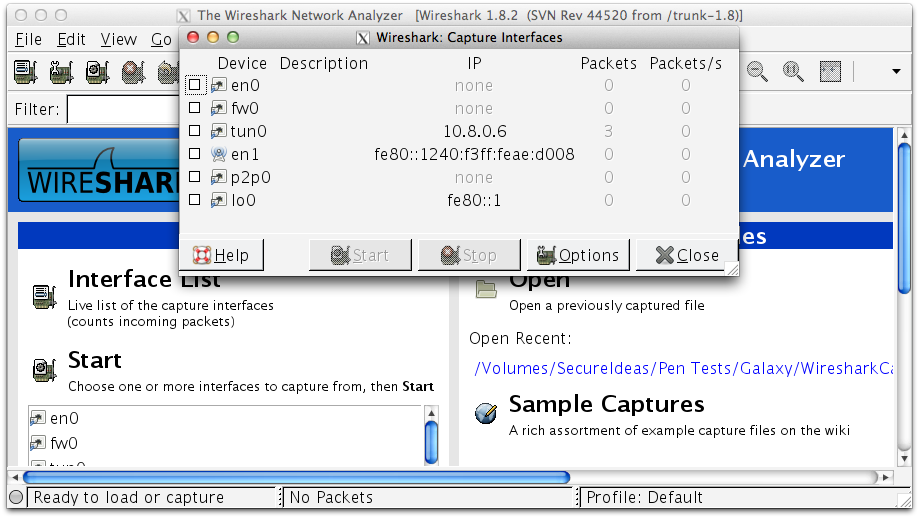This screenshot has width=919, height=518.
Task: Click the lo0 address fe80::1
Action: [474, 200]
